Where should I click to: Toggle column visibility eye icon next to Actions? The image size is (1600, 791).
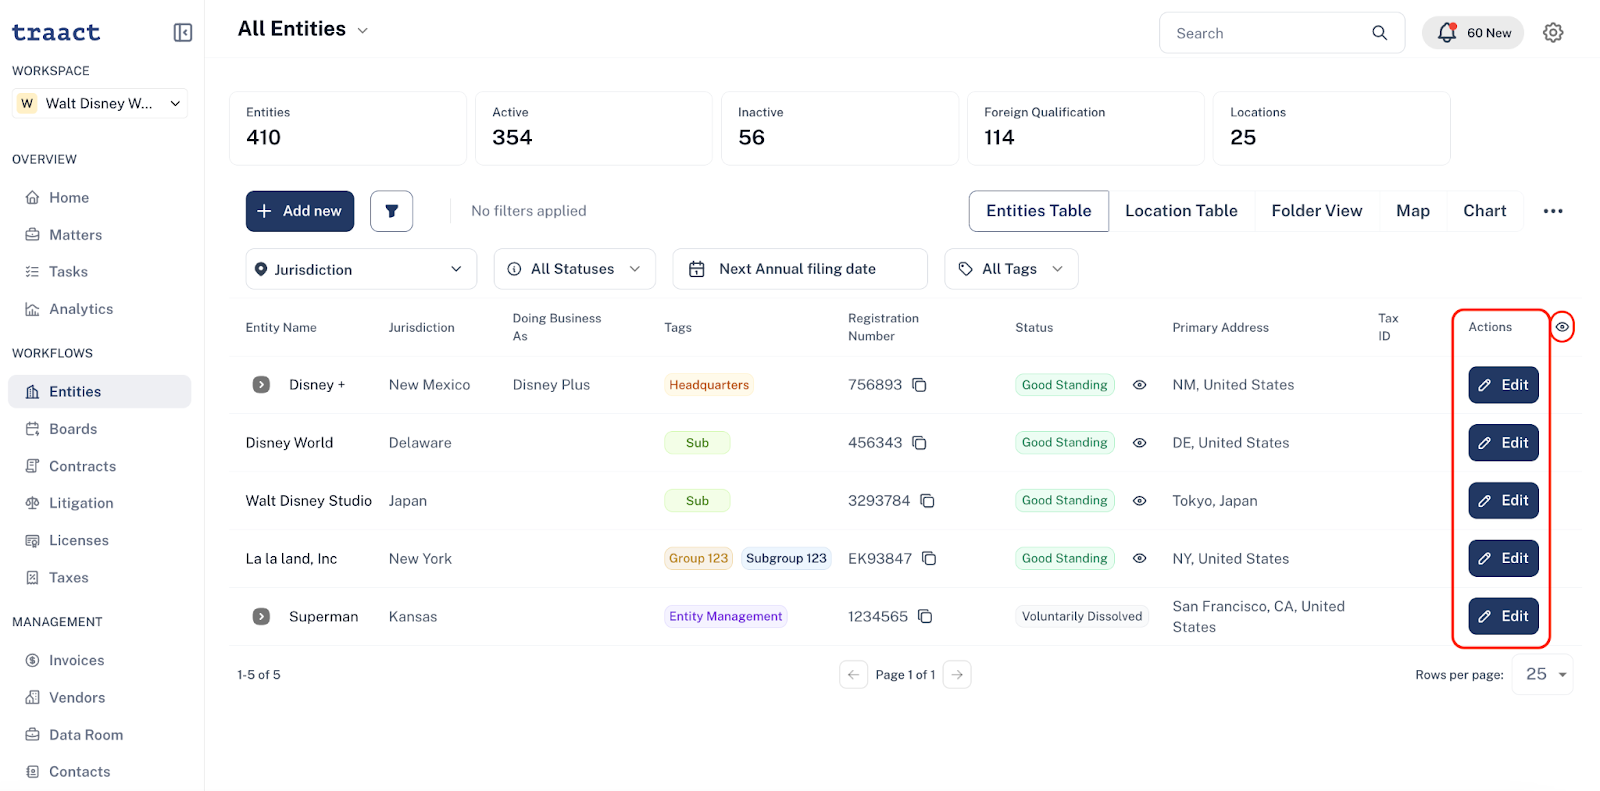(1562, 327)
